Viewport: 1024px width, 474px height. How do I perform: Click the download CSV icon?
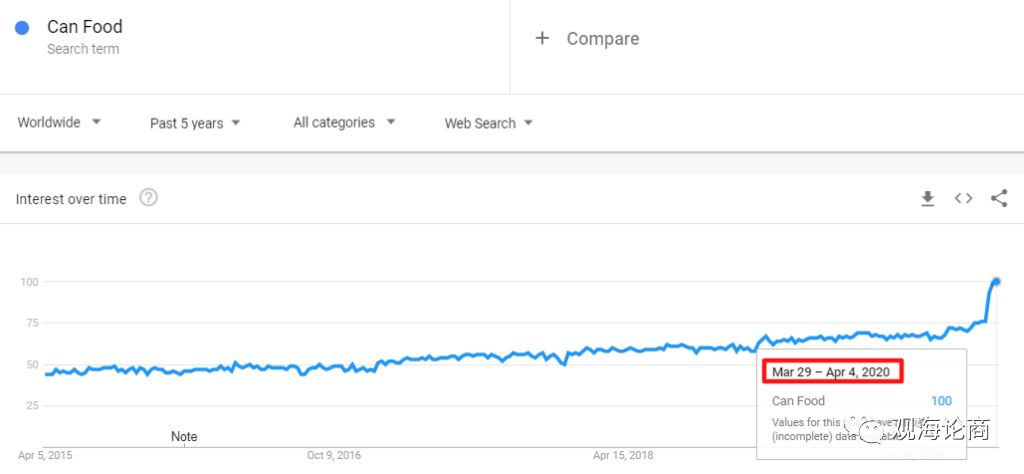point(927,199)
